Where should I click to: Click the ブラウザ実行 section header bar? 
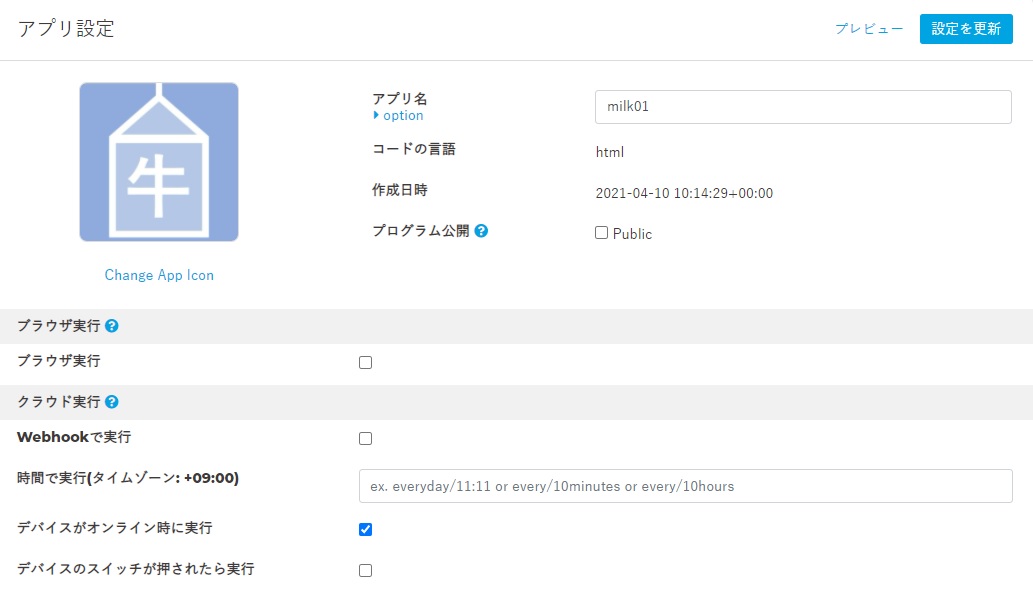(x=516, y=326)
